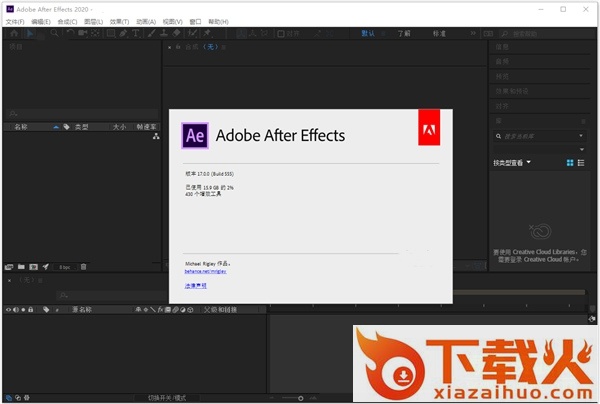The width and height of the screenshot is (600, 404).
Task: Expand Layer Switches pane at timeline bottom-left
Action: point(8,398)
